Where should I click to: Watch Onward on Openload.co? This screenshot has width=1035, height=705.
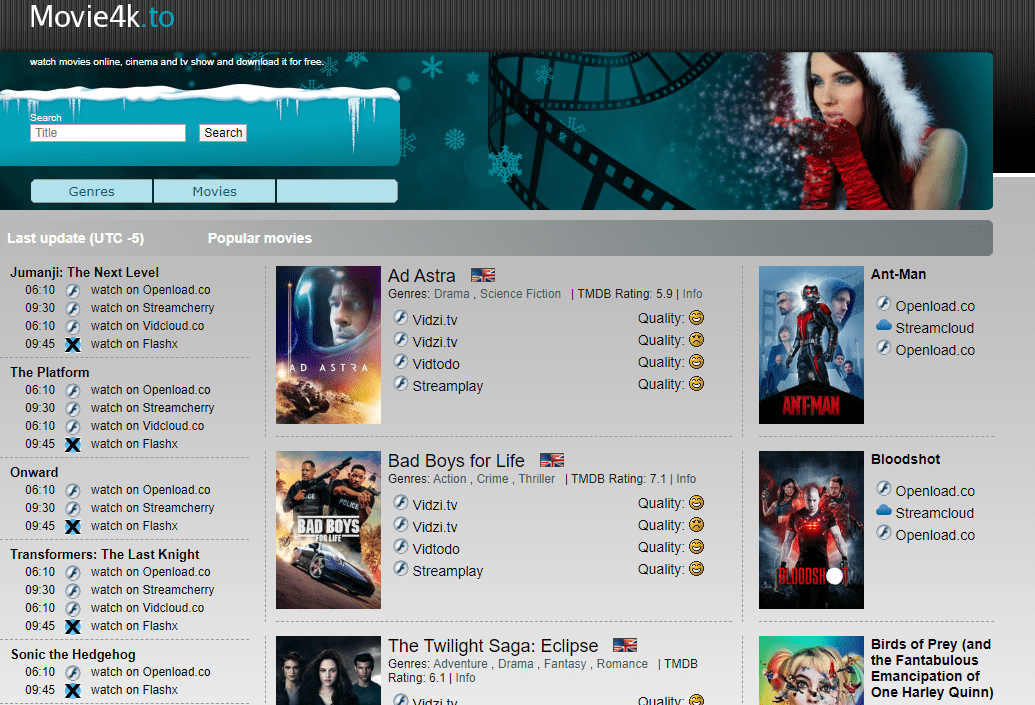pos(150,490)
